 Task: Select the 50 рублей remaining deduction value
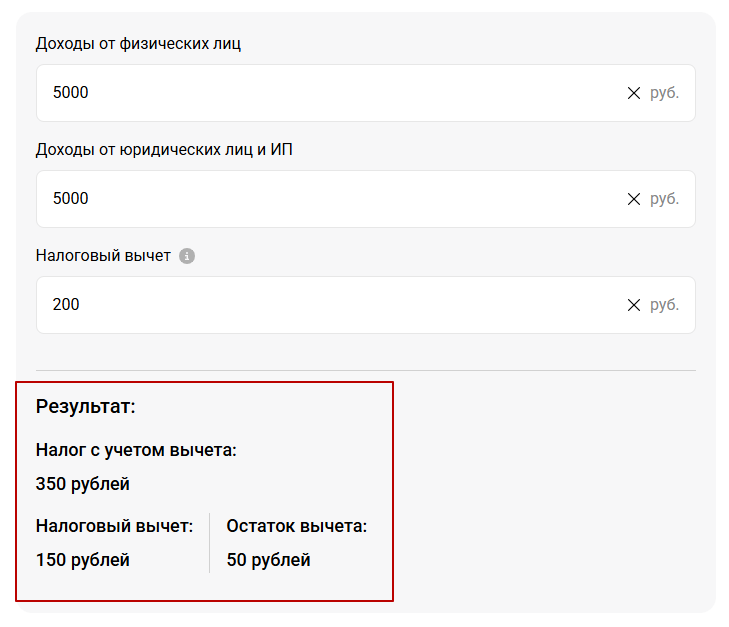pos(268,560)
